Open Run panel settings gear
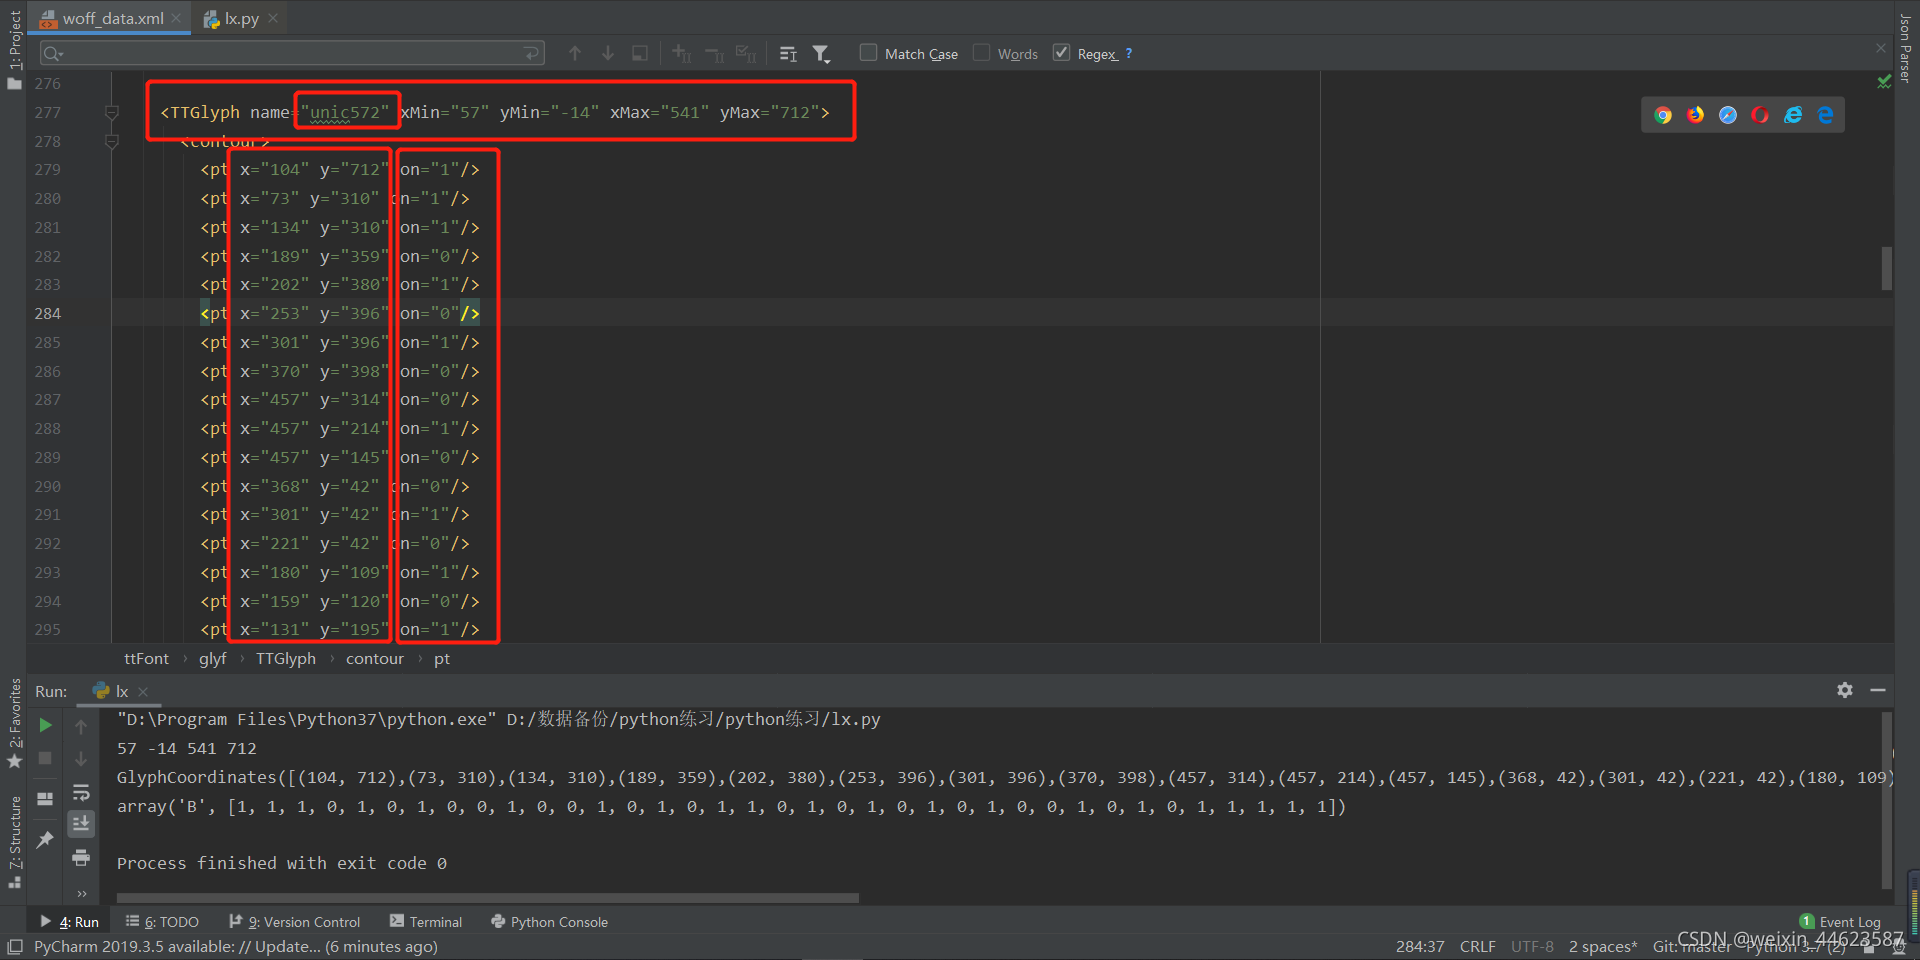 [x=1845, y=690]
